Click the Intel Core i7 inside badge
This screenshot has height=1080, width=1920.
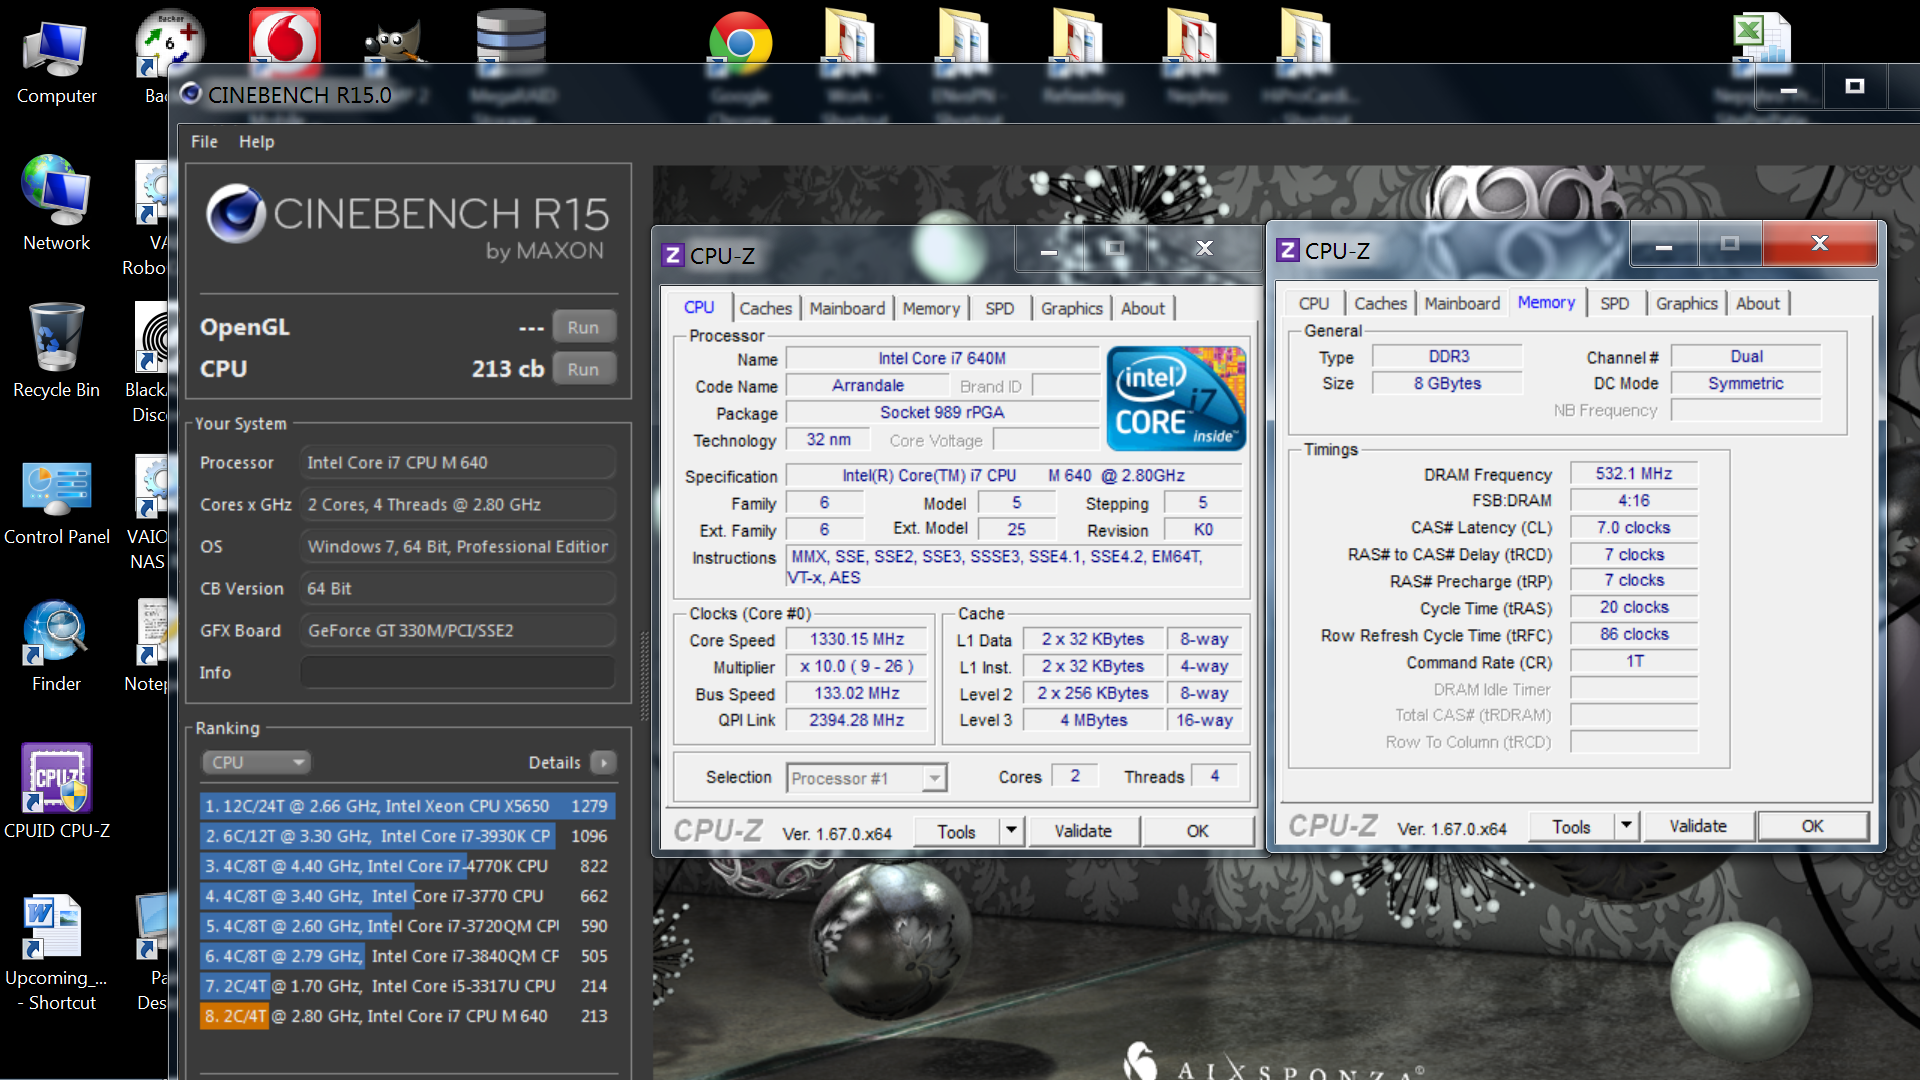[x=1176, y=398]
